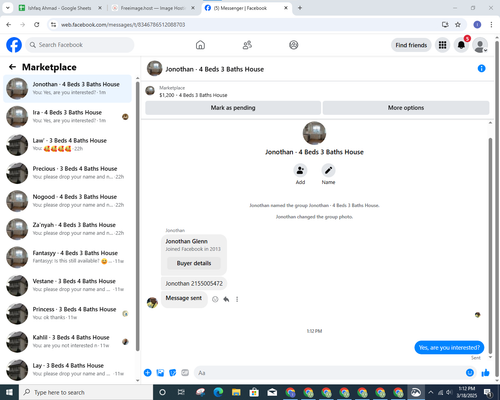Click the Find friends button

(x=411, y=45)
